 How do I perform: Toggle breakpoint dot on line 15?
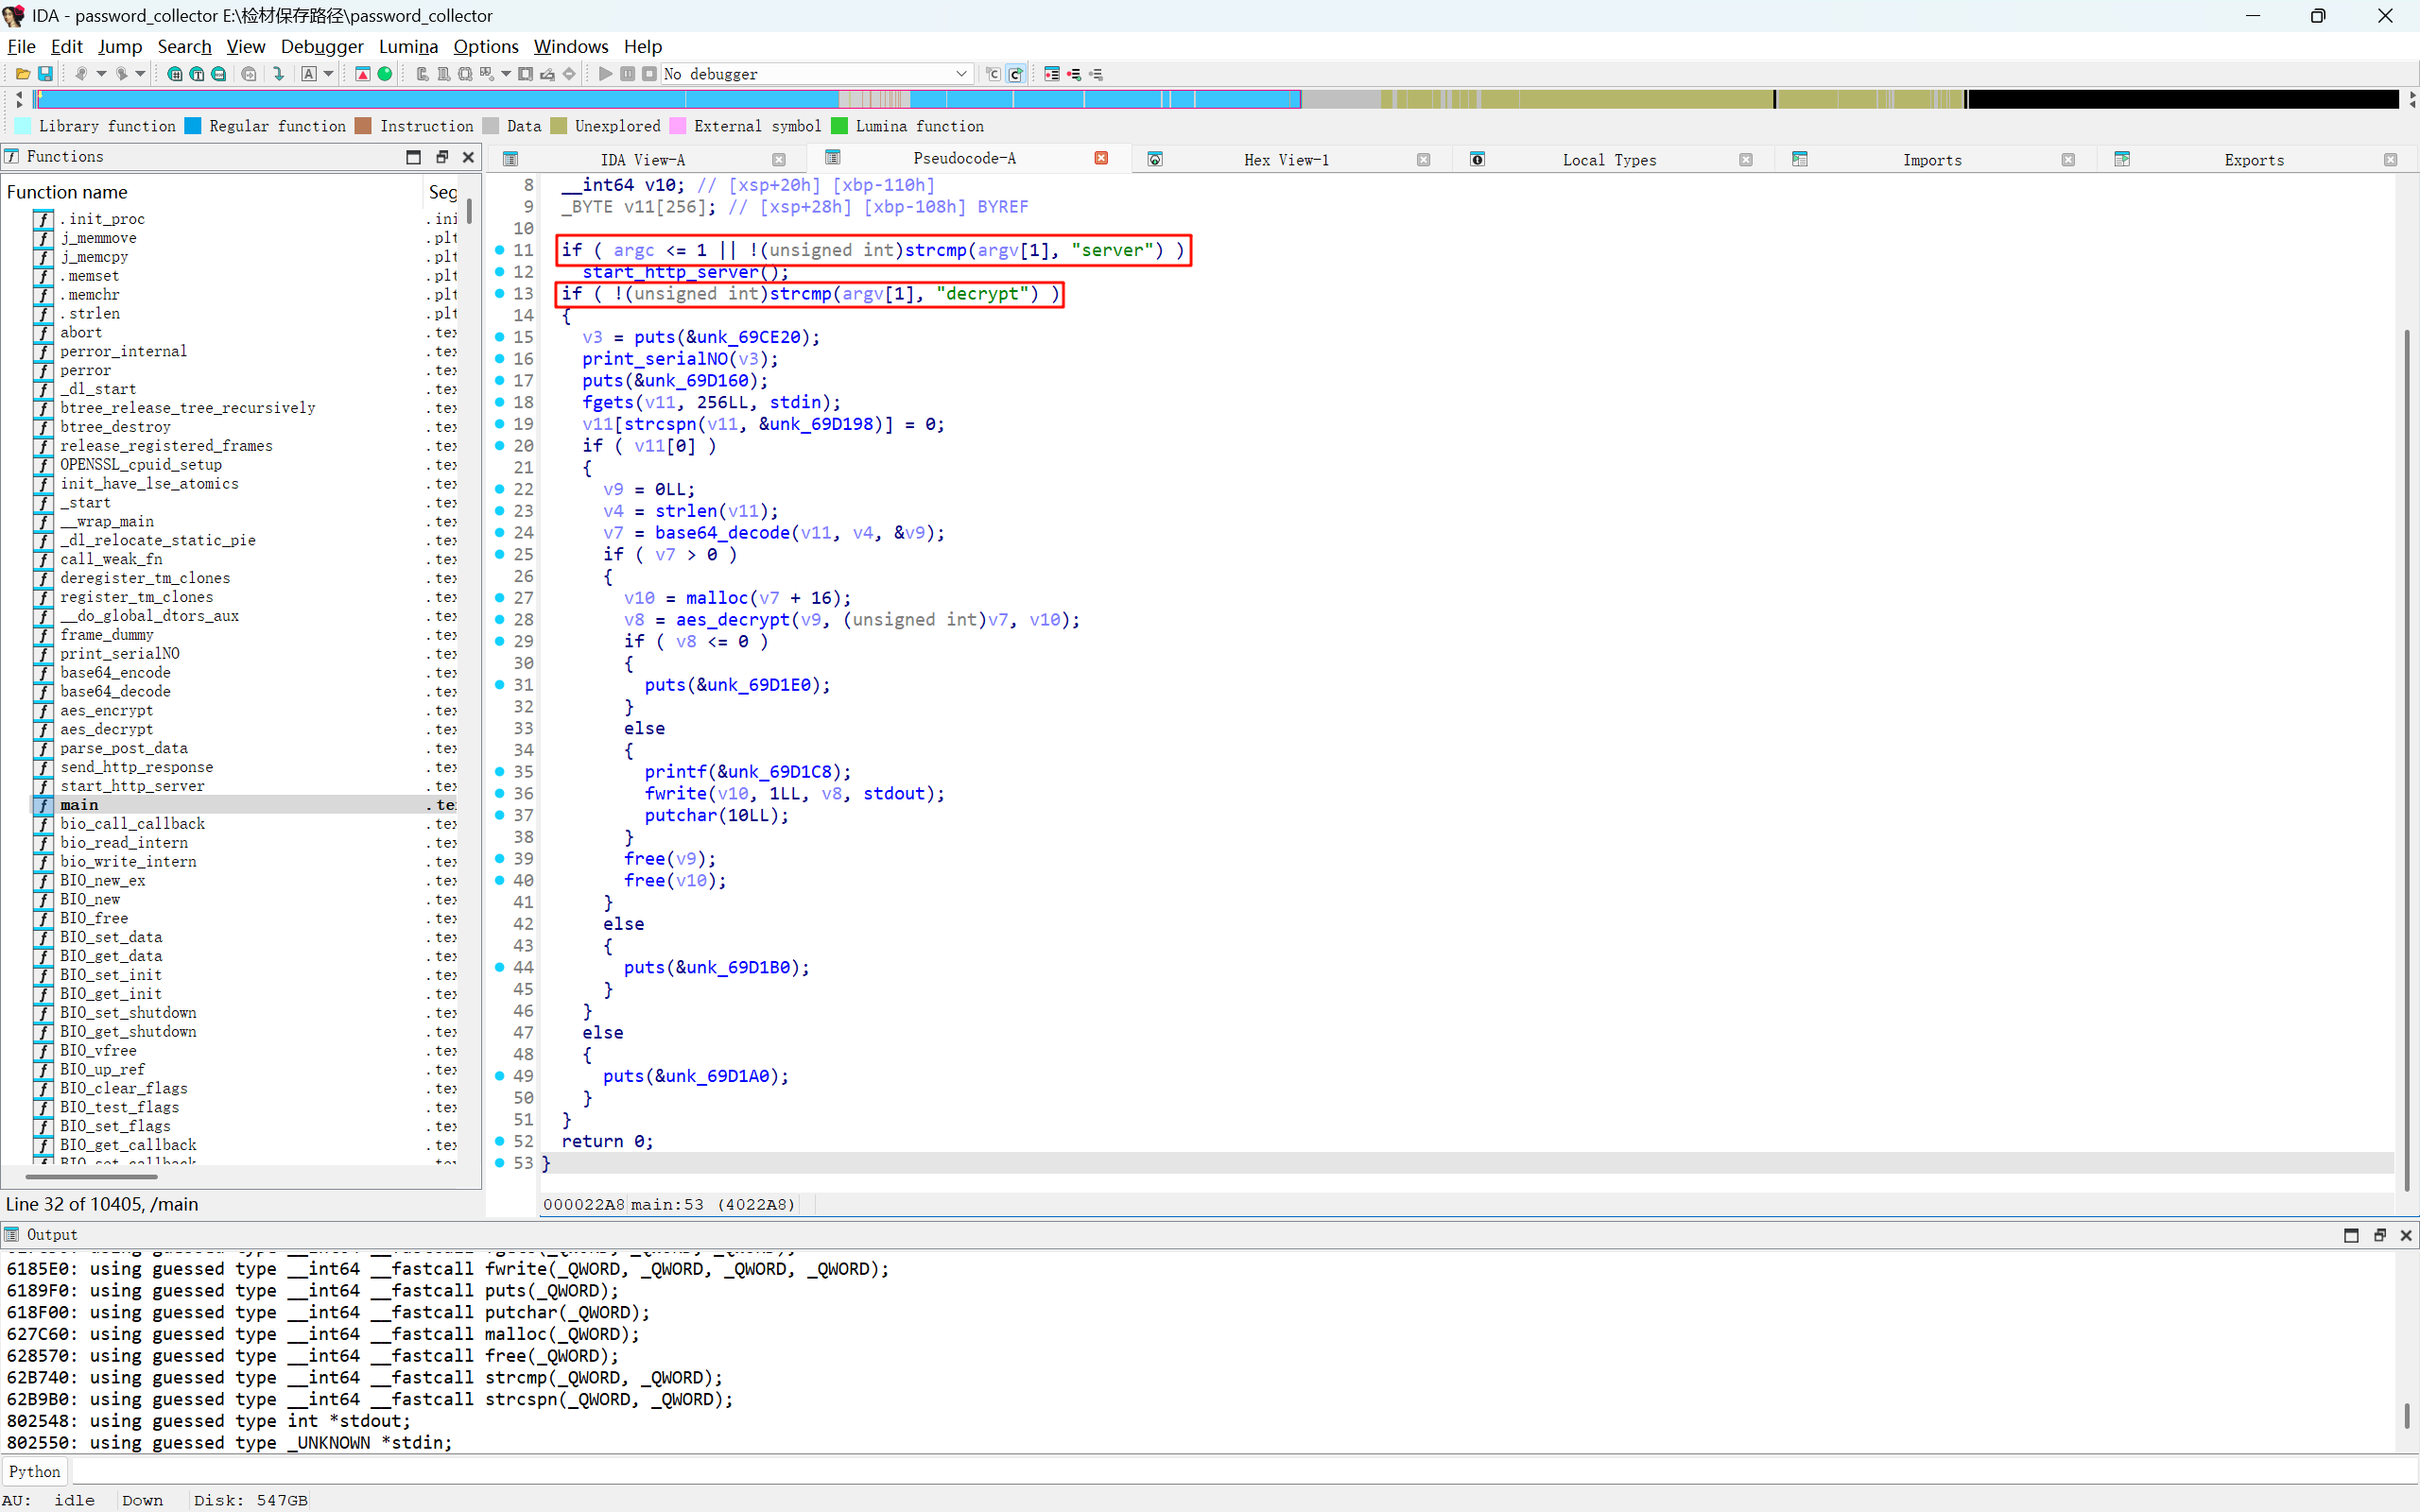click(500, 337)
